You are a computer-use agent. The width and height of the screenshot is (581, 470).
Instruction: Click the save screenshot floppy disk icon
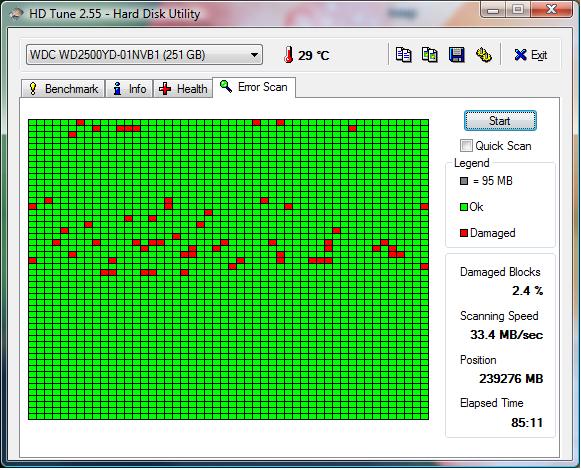pos(456,55)
